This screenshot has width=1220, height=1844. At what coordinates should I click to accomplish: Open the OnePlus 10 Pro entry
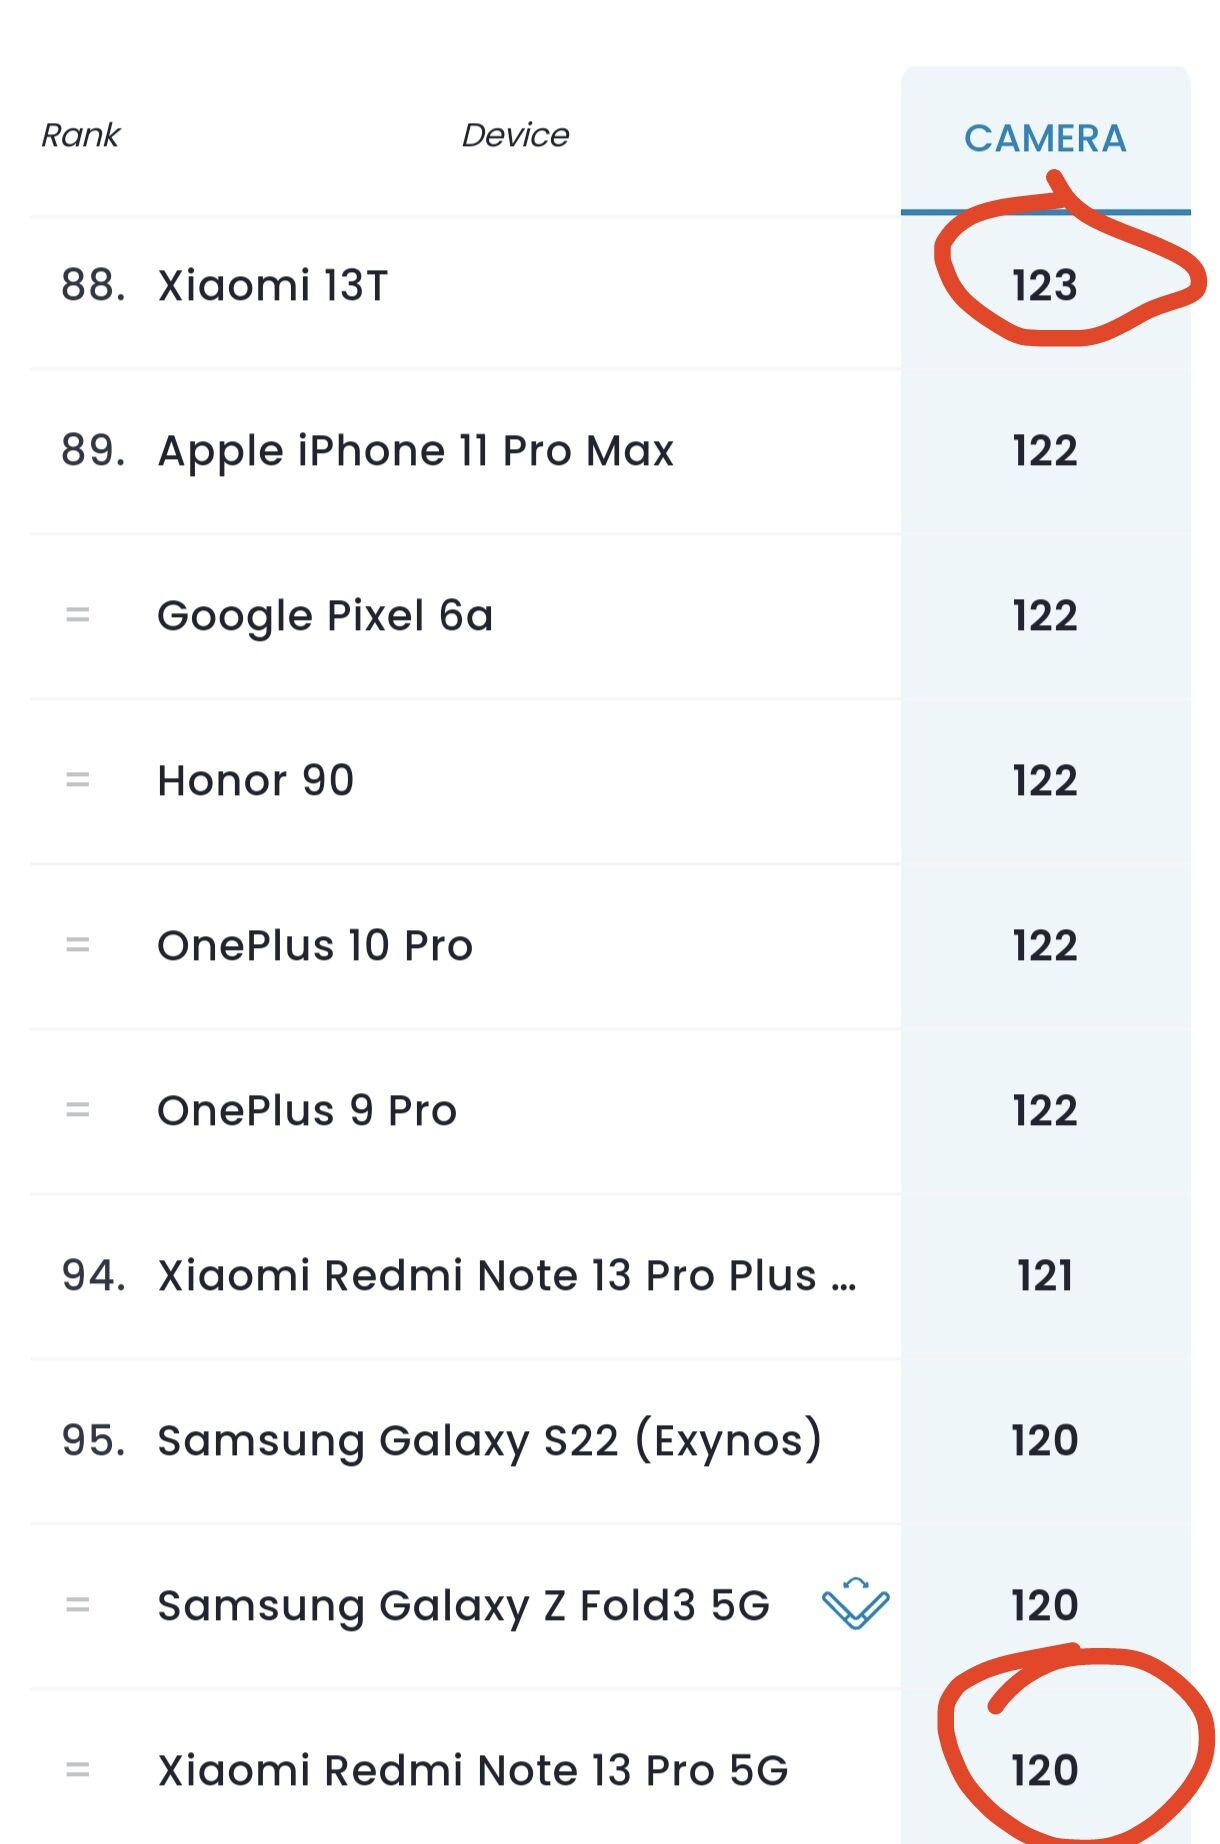pyautogui.click(x=315, y=946)
